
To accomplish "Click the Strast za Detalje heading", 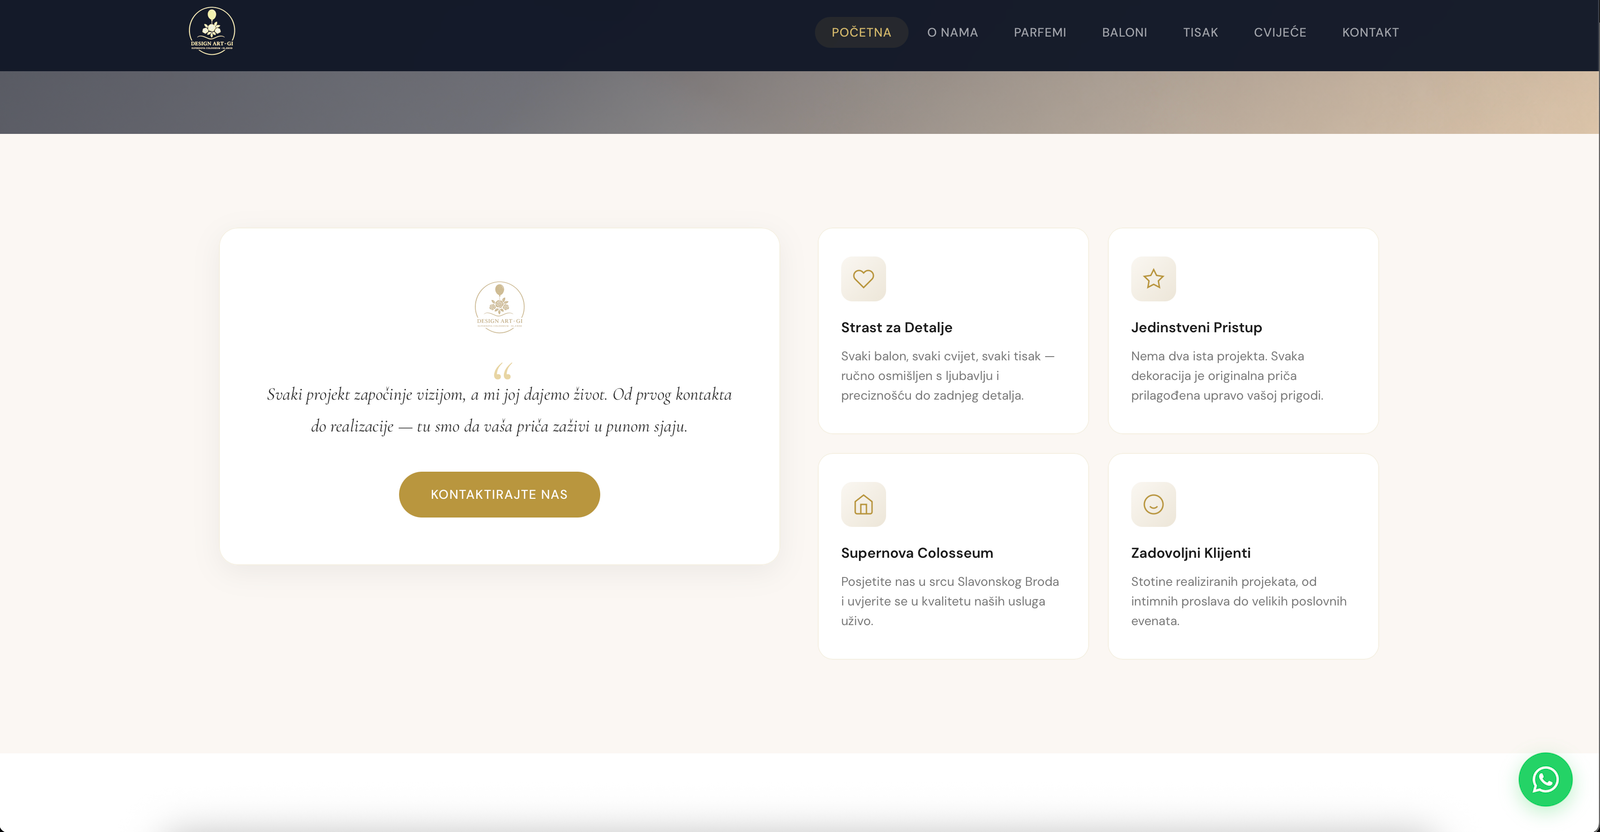I will [896, 327].
